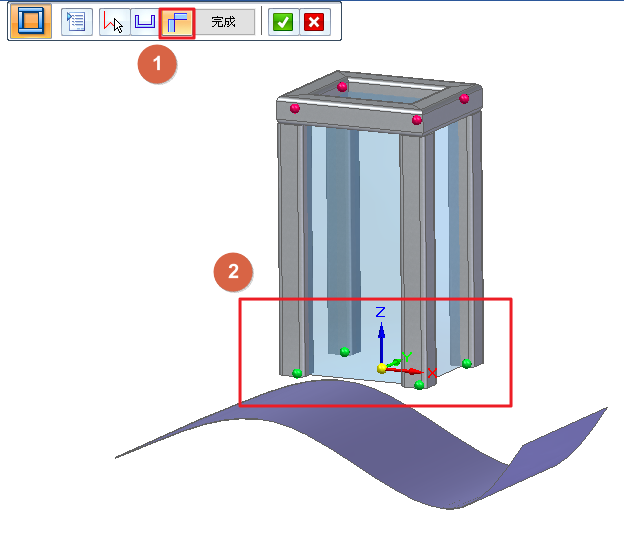Click the yellow origin ball of the triad
This screenshot has height=533, width=624.
(x=382, y=368)
